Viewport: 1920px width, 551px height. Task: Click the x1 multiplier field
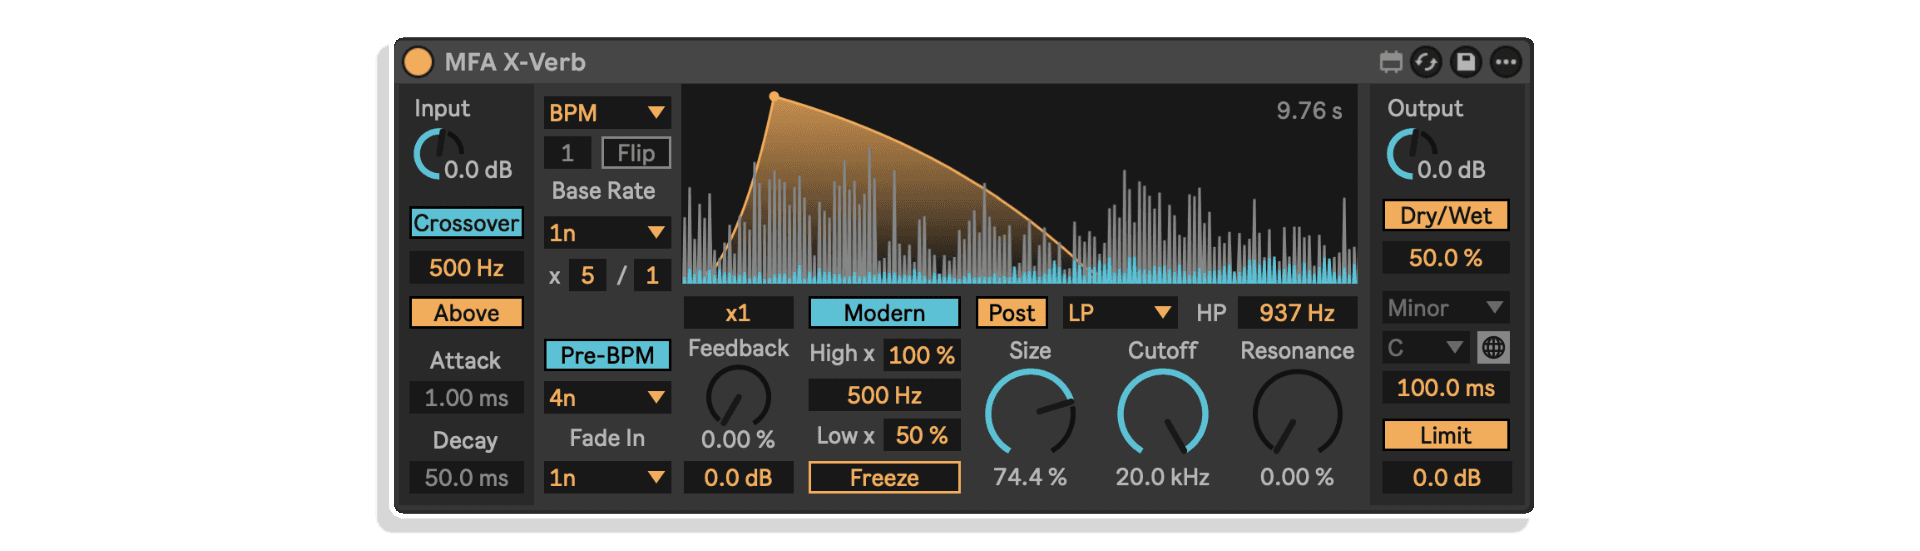tap(738, 313)
